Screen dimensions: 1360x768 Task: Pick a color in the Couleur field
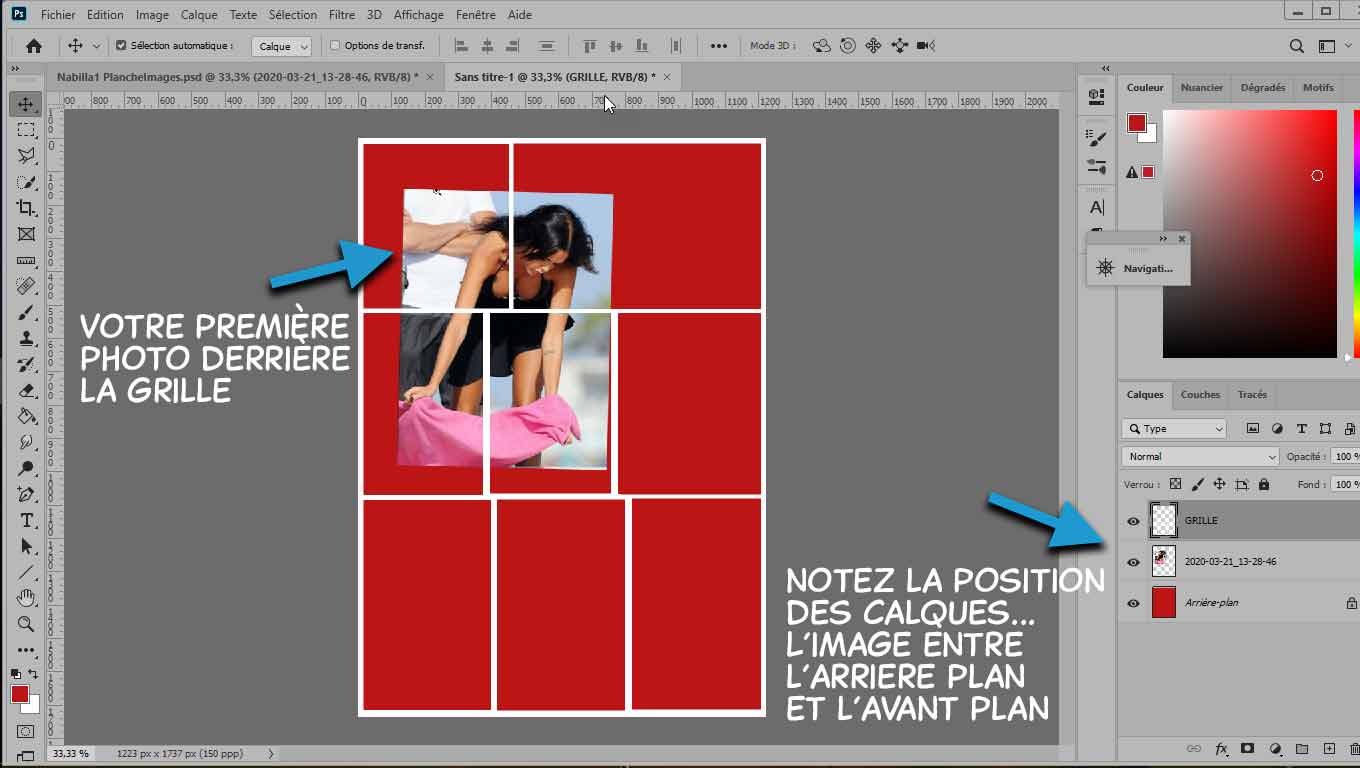(x=1250, y=233)
